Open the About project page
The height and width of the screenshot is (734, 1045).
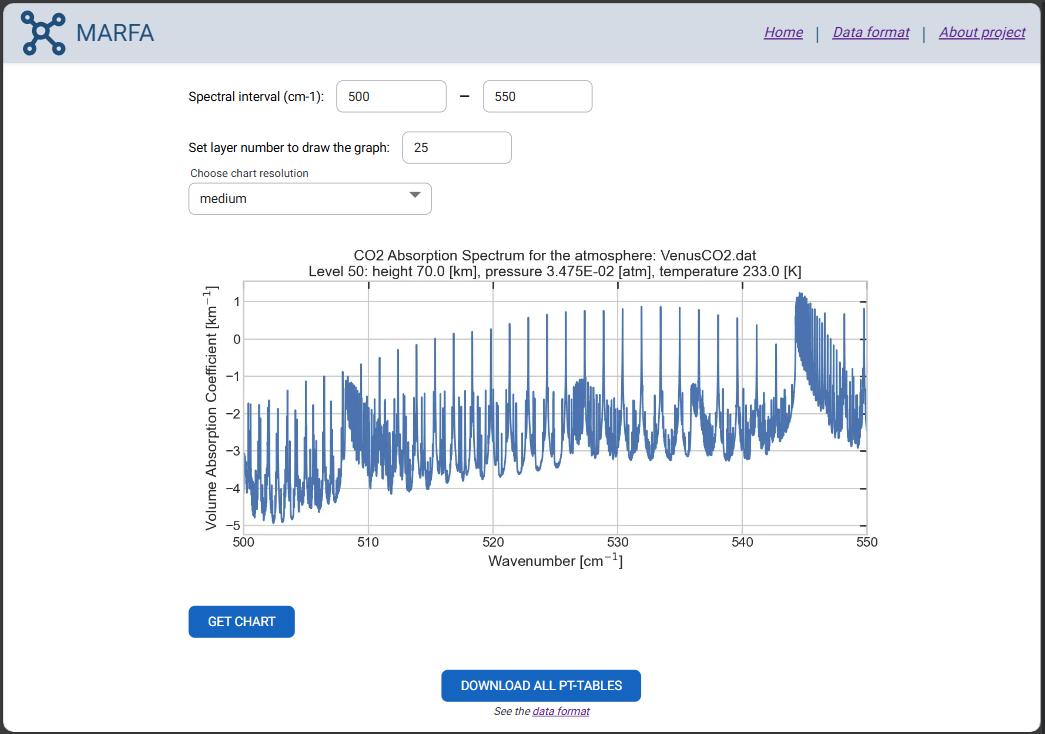coord(981,32)
